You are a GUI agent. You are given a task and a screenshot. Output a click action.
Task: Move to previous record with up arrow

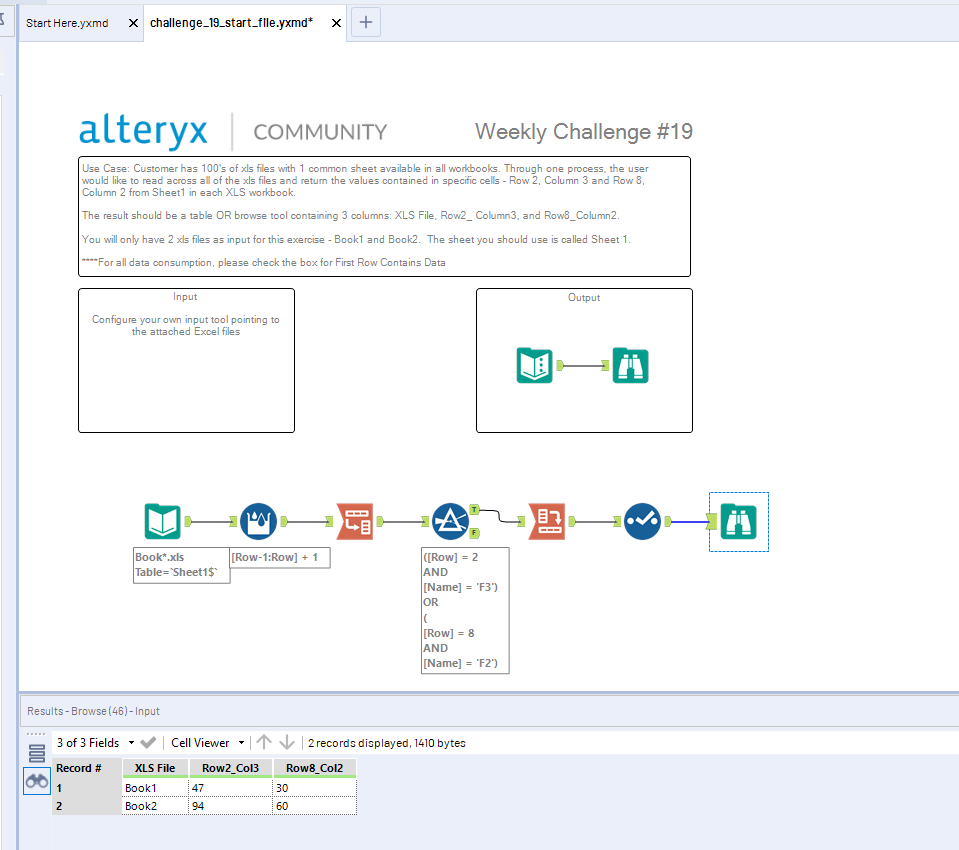pyautogui.click(x=264, y=742)
